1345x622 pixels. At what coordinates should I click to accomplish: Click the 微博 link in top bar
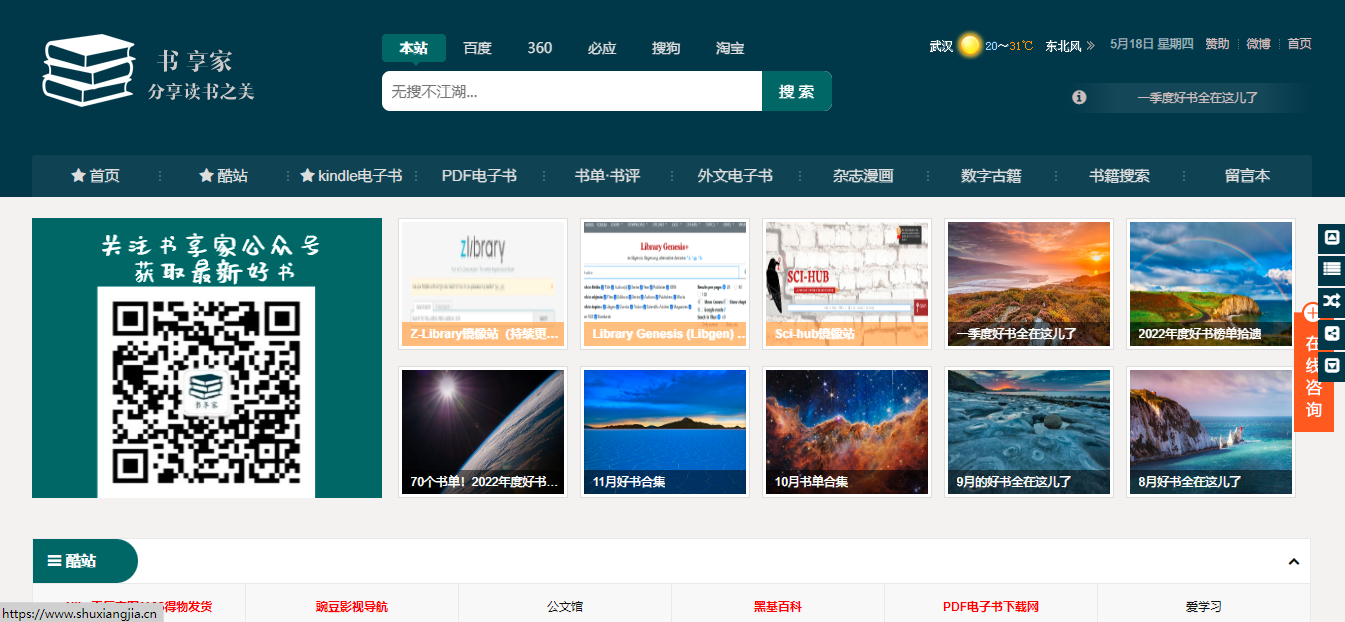[x=1258, y=44]
